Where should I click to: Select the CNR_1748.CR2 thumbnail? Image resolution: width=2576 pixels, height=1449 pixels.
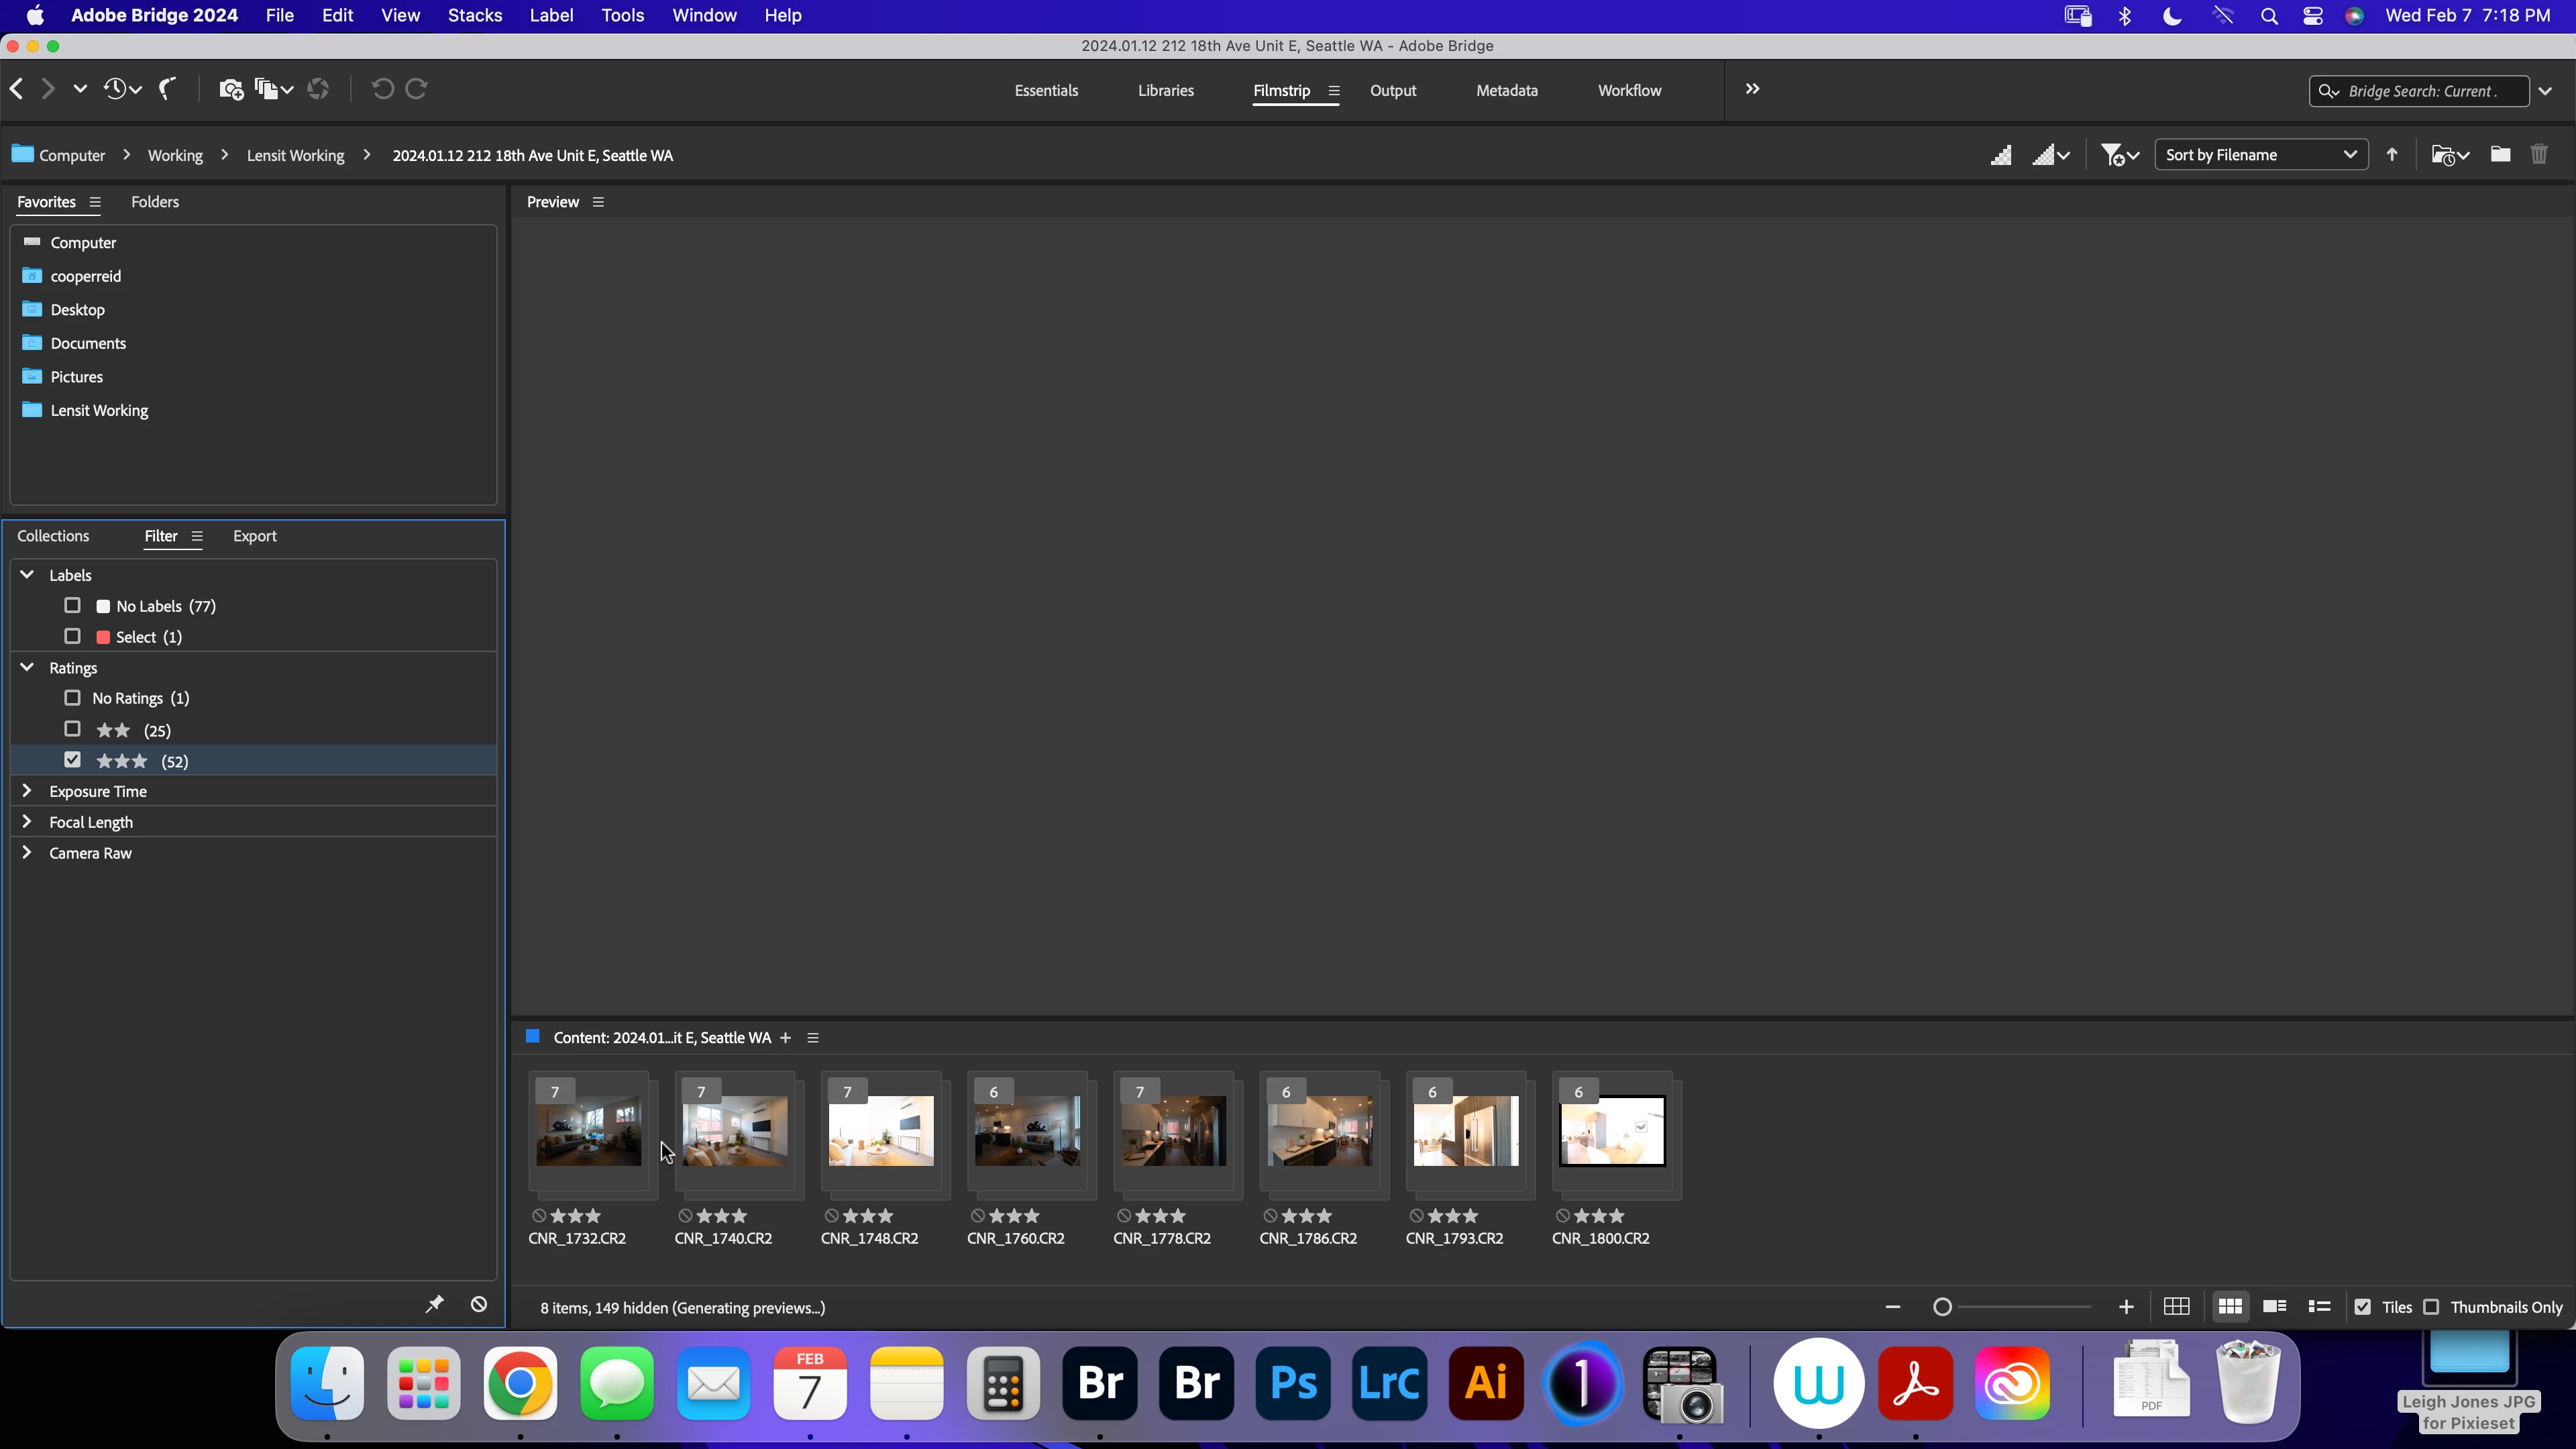click(881, 1131)
